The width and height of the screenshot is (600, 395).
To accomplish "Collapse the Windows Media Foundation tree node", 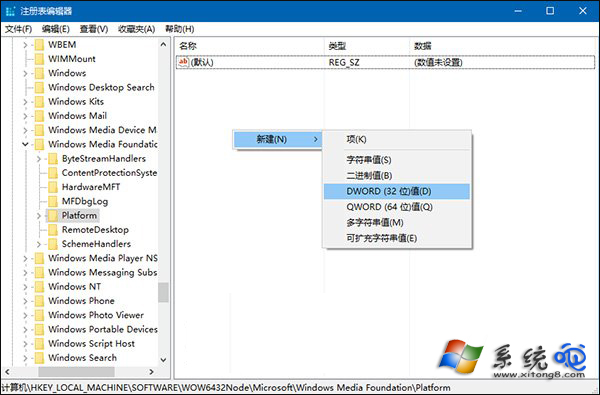I will click(x=25, y=144).
